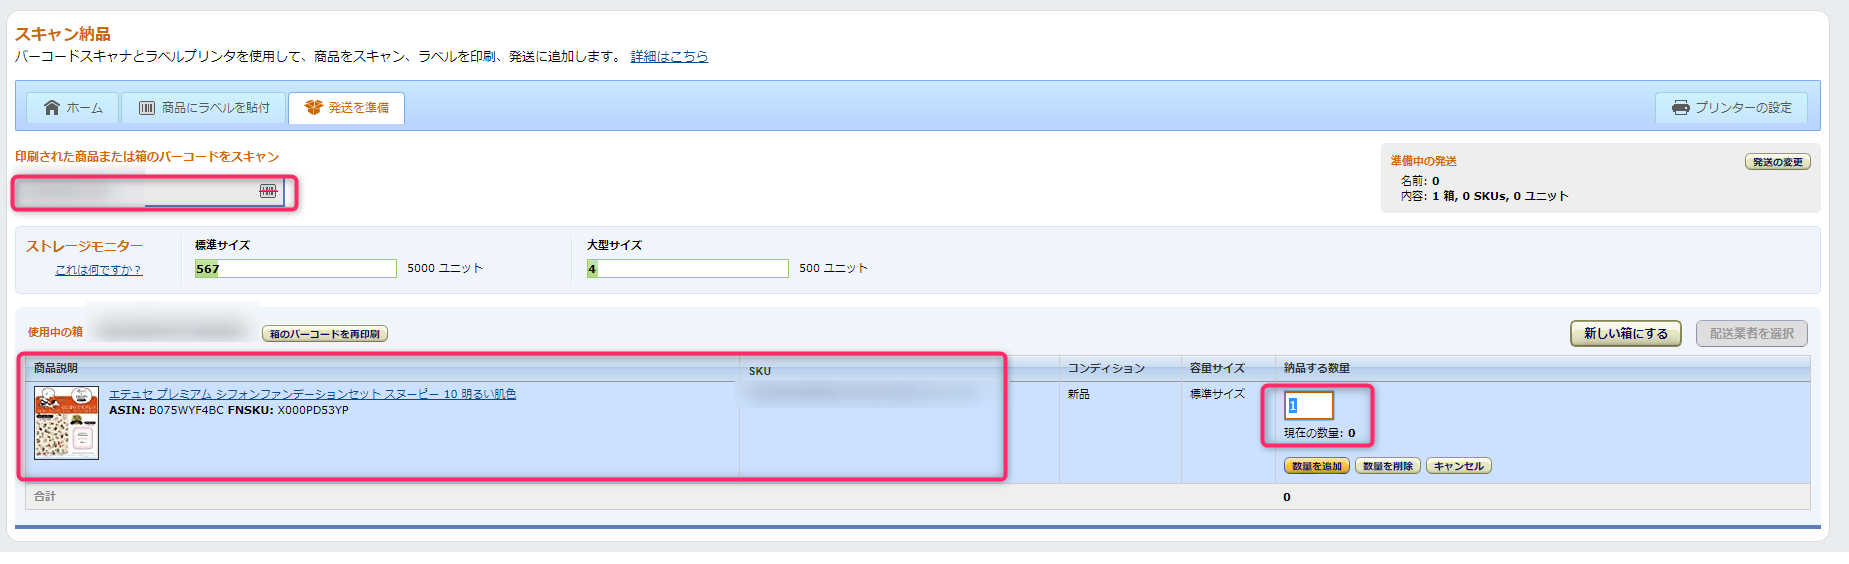Switch to the 発送を準備 tab
This screenshot has width=1849, height=564.
click(346, 108)
